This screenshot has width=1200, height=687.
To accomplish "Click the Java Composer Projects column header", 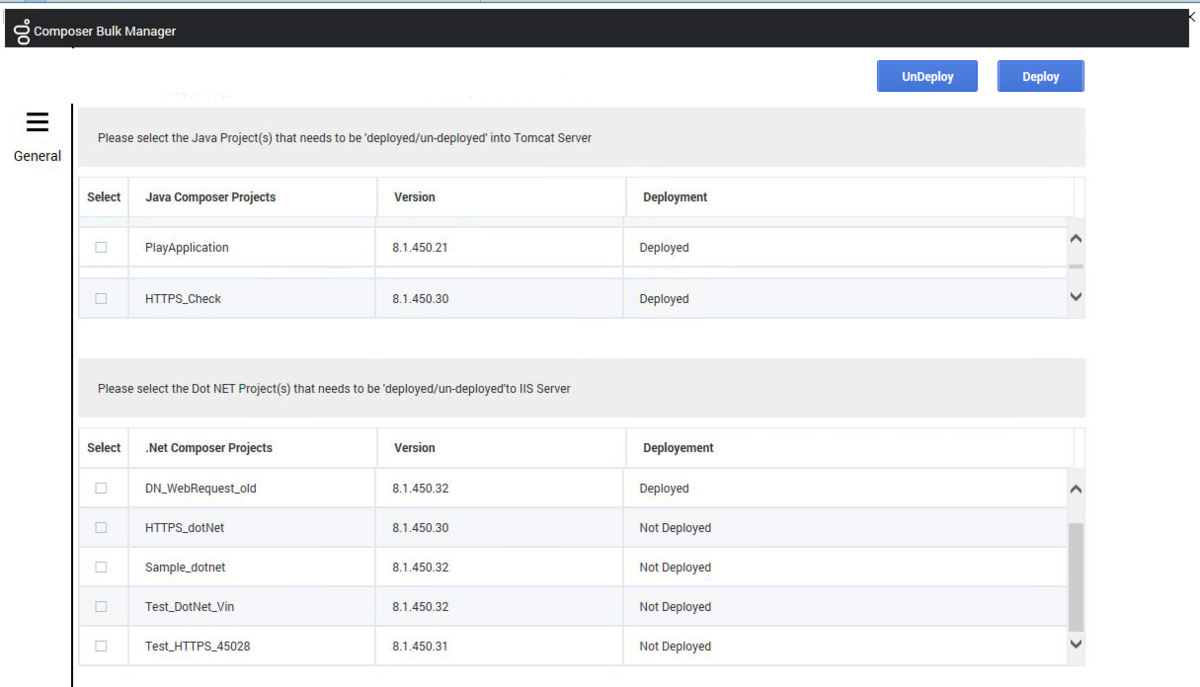I will pyautogui.click(x=210, y=197).
